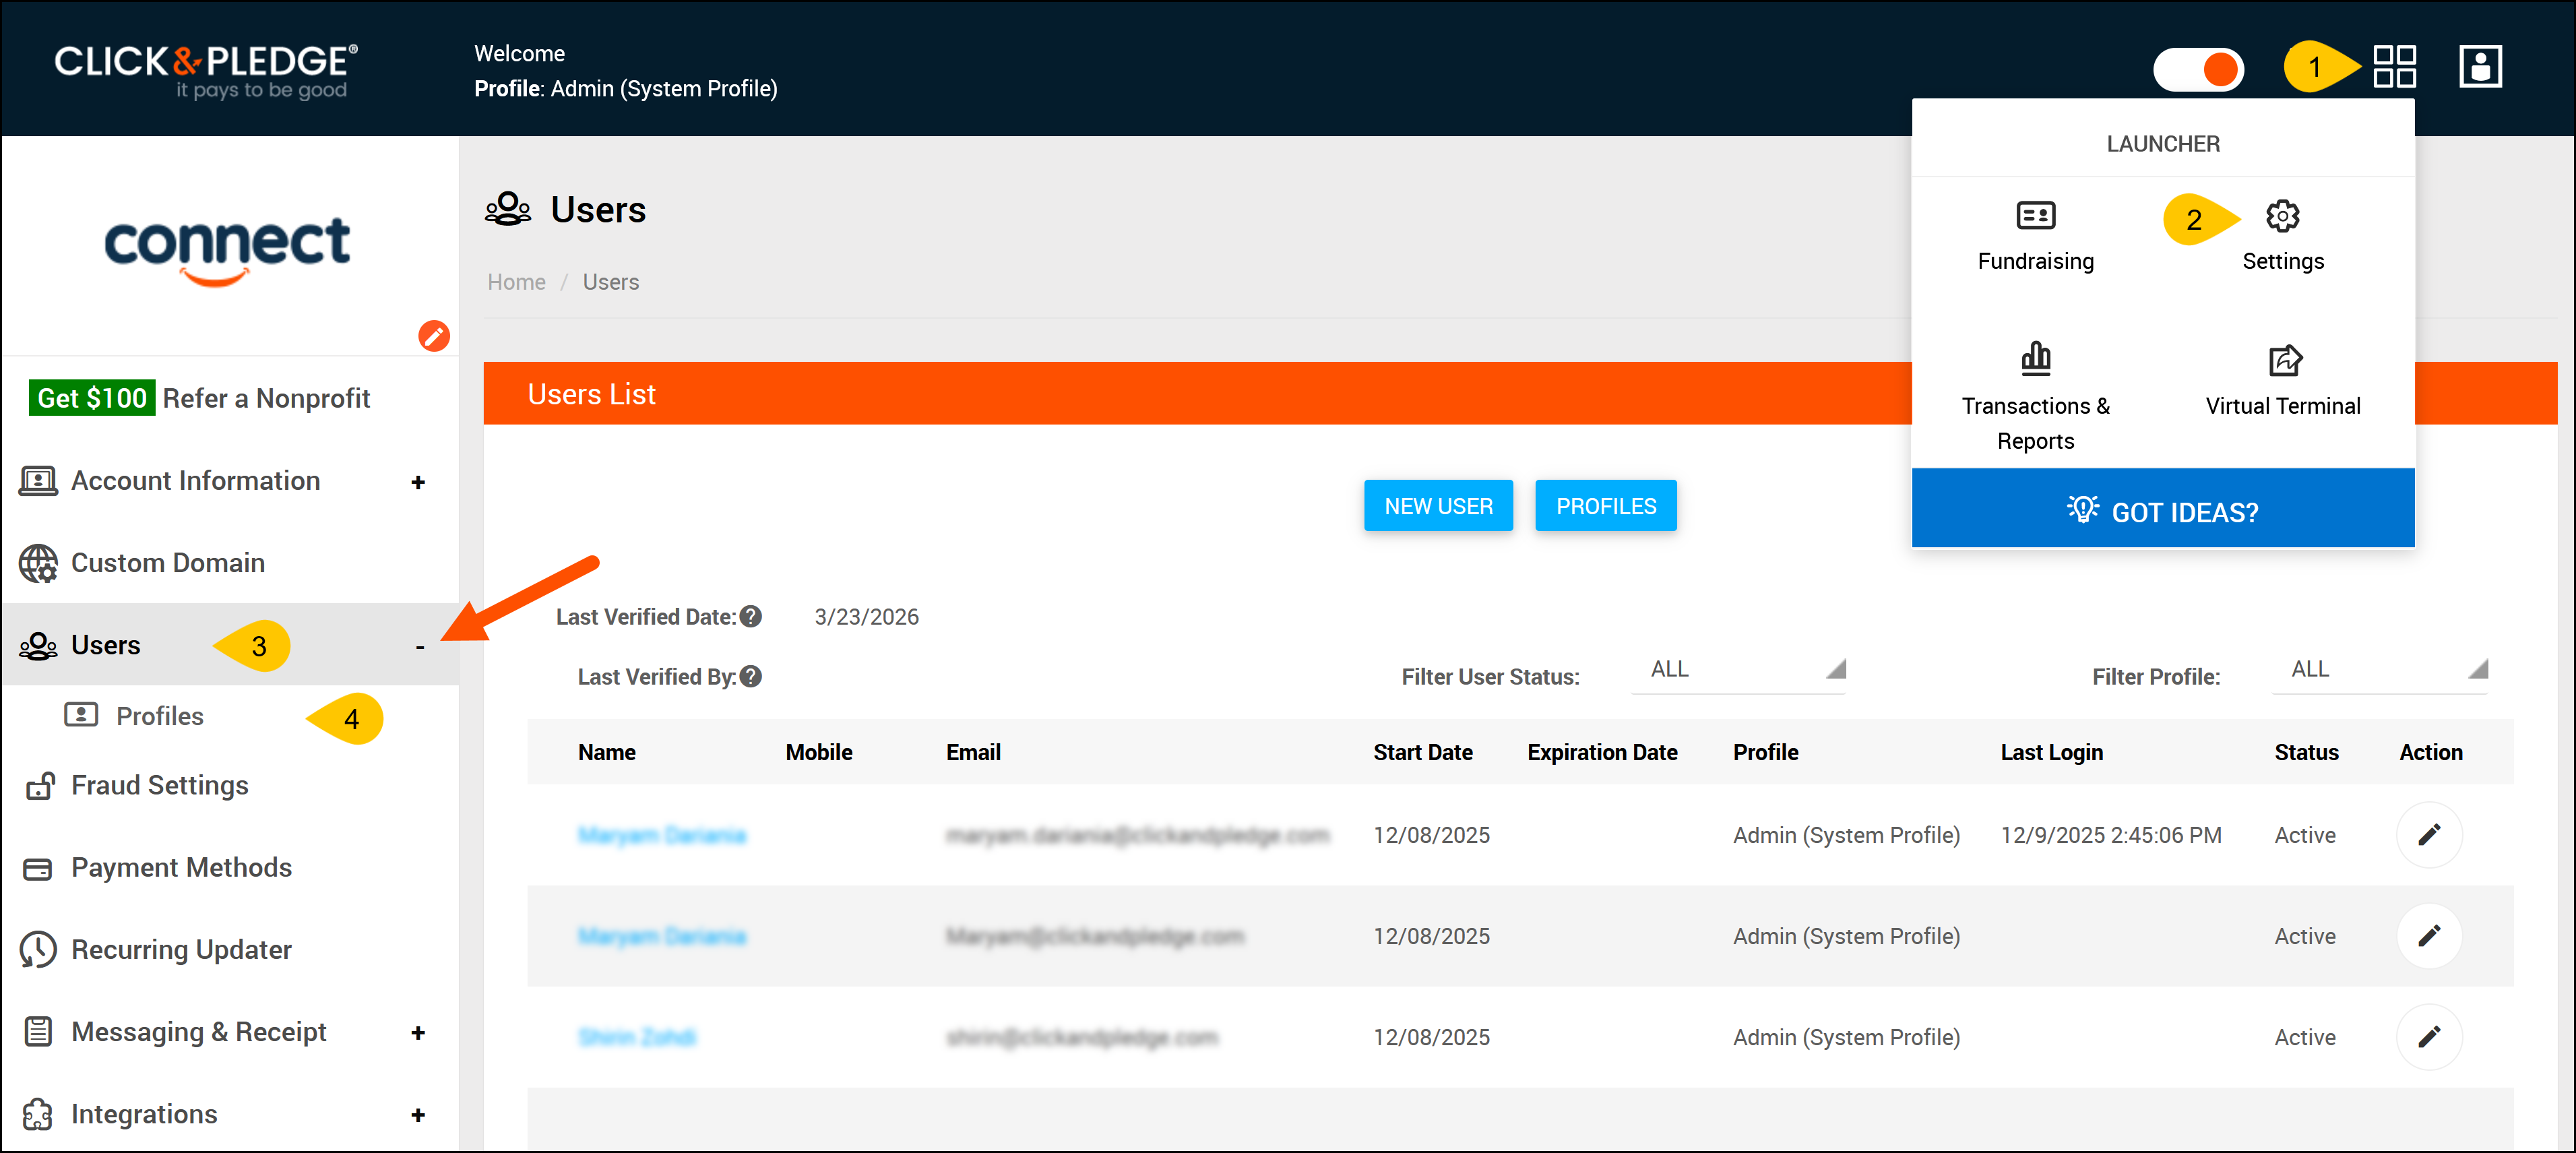2576x1153 pixels.
Task: Open the Filter User Status dropdown
Action: (x=1738, y=670)
